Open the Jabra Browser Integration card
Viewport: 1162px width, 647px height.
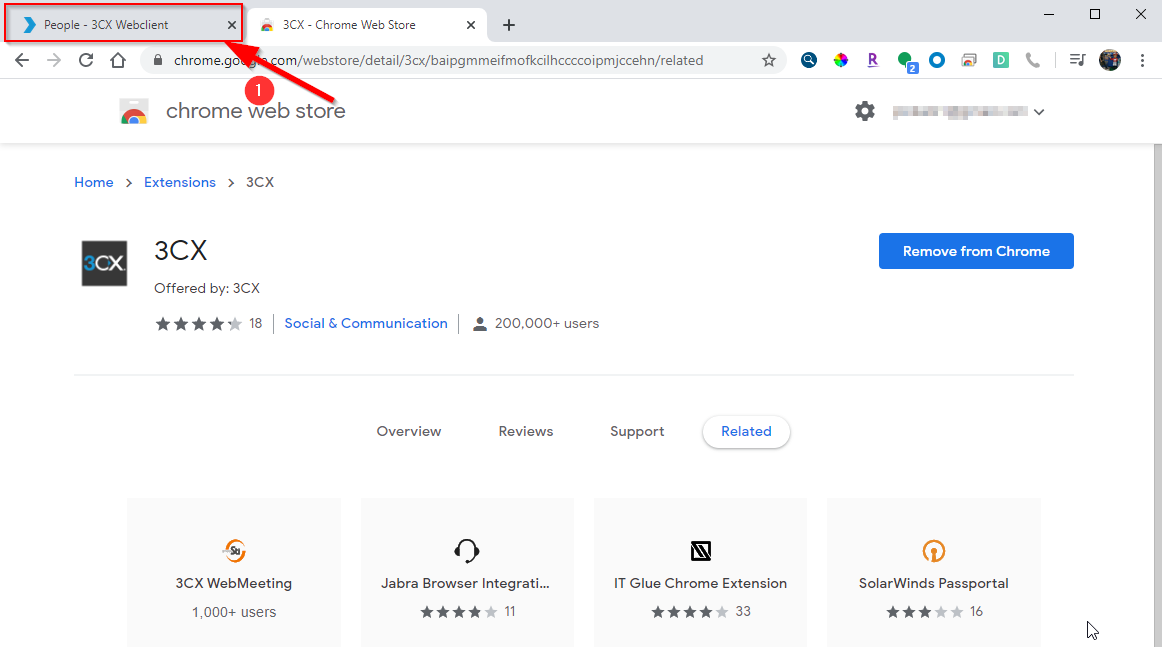coord(467,572)
